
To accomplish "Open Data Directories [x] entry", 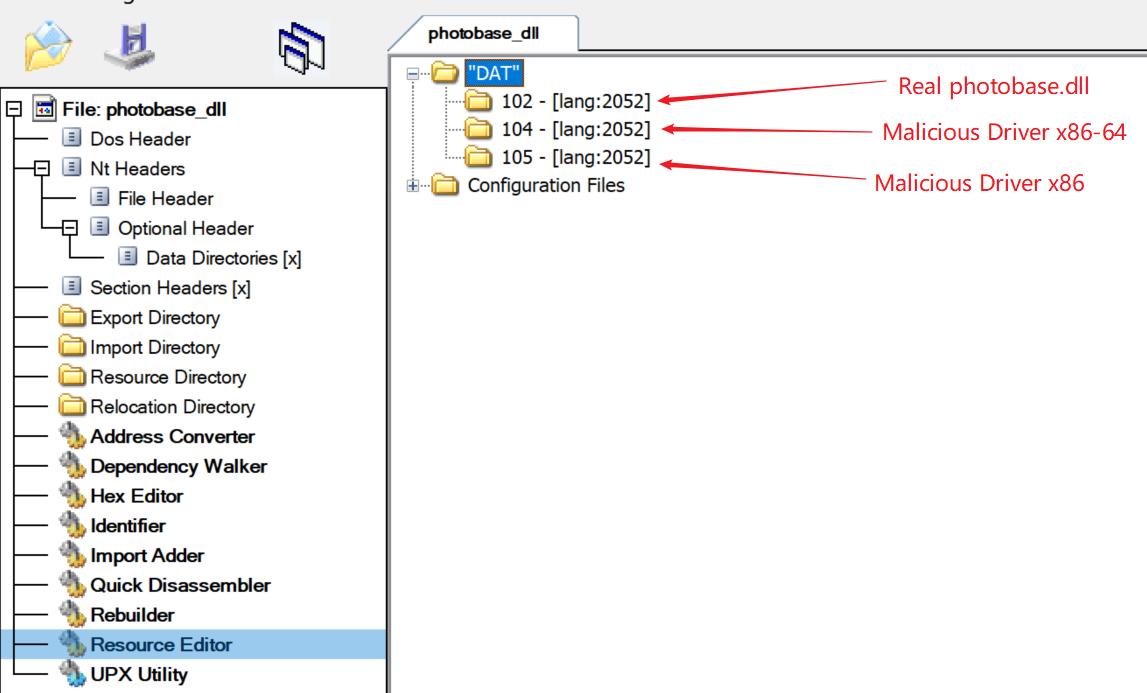I will point(224,258).
